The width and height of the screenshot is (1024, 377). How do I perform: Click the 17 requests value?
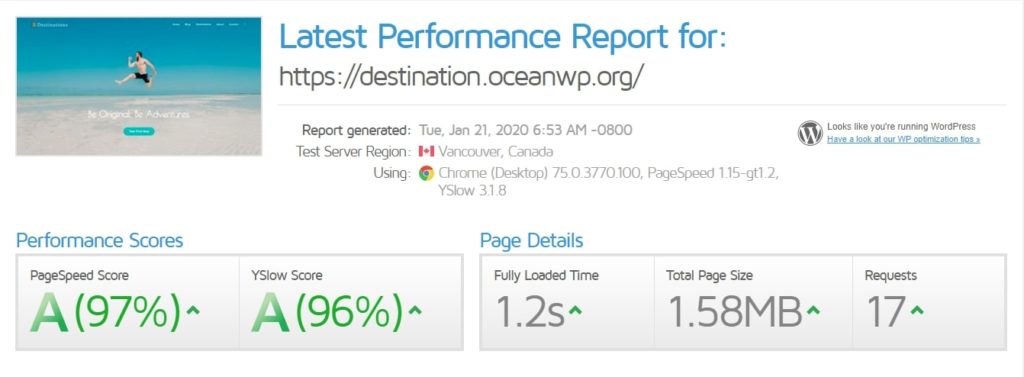[x=886, y=312]
